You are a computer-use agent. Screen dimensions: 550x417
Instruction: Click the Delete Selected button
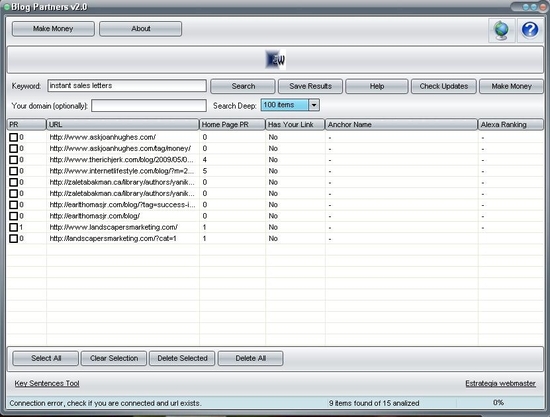click(x=182, y=358)
